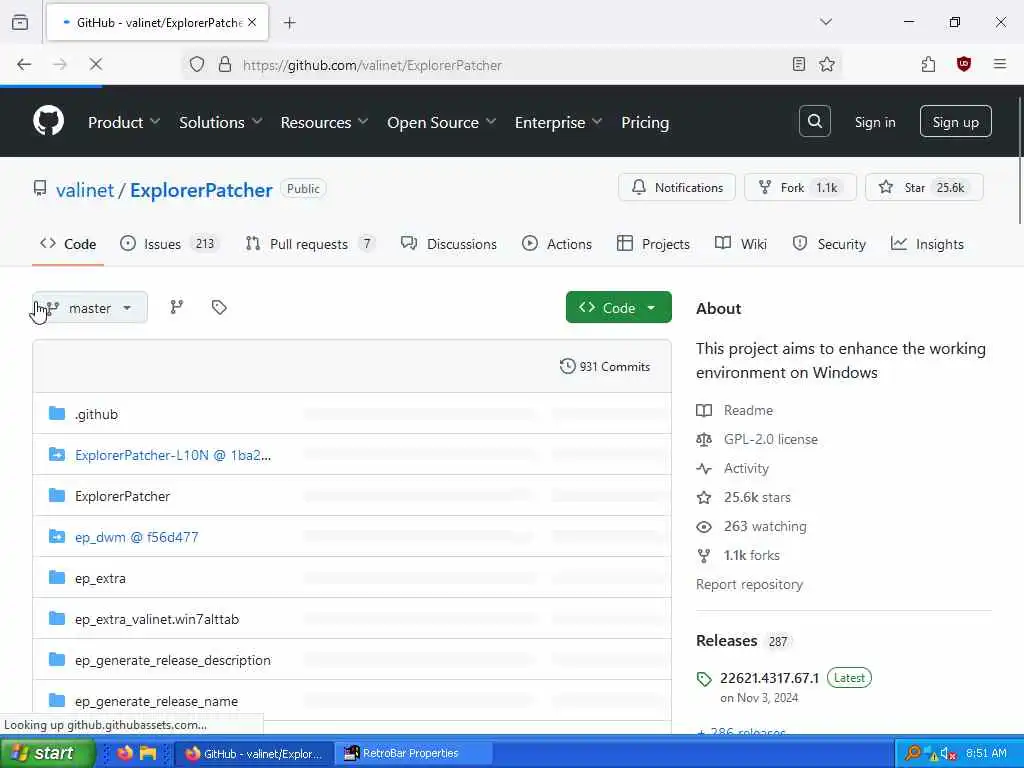Bookmark this page with the star icon
The height and width of the screenshot is (768, 1024).
click(827, 64)
